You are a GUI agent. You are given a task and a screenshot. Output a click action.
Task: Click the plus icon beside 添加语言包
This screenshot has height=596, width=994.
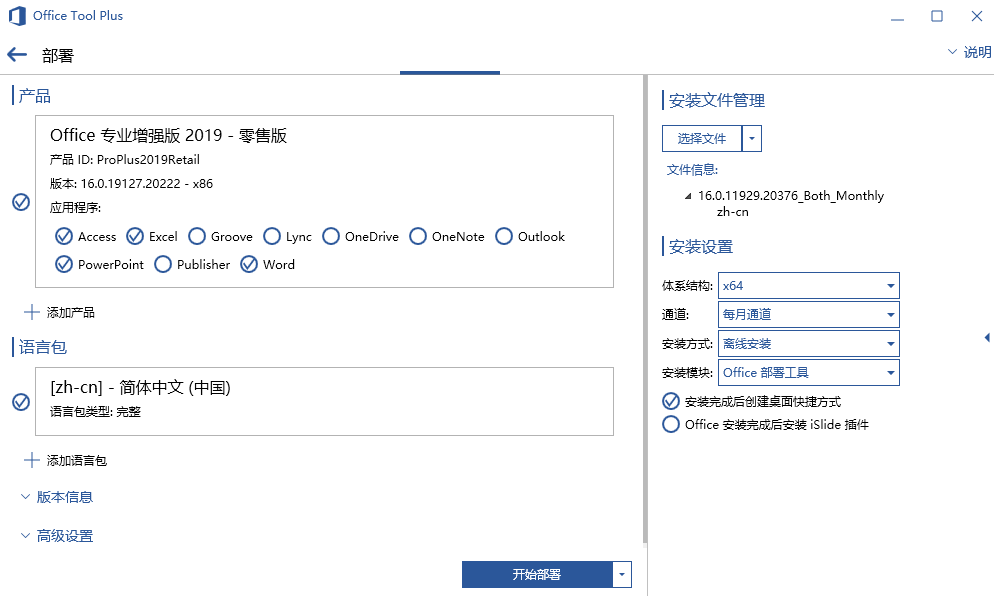coord(32,460)
